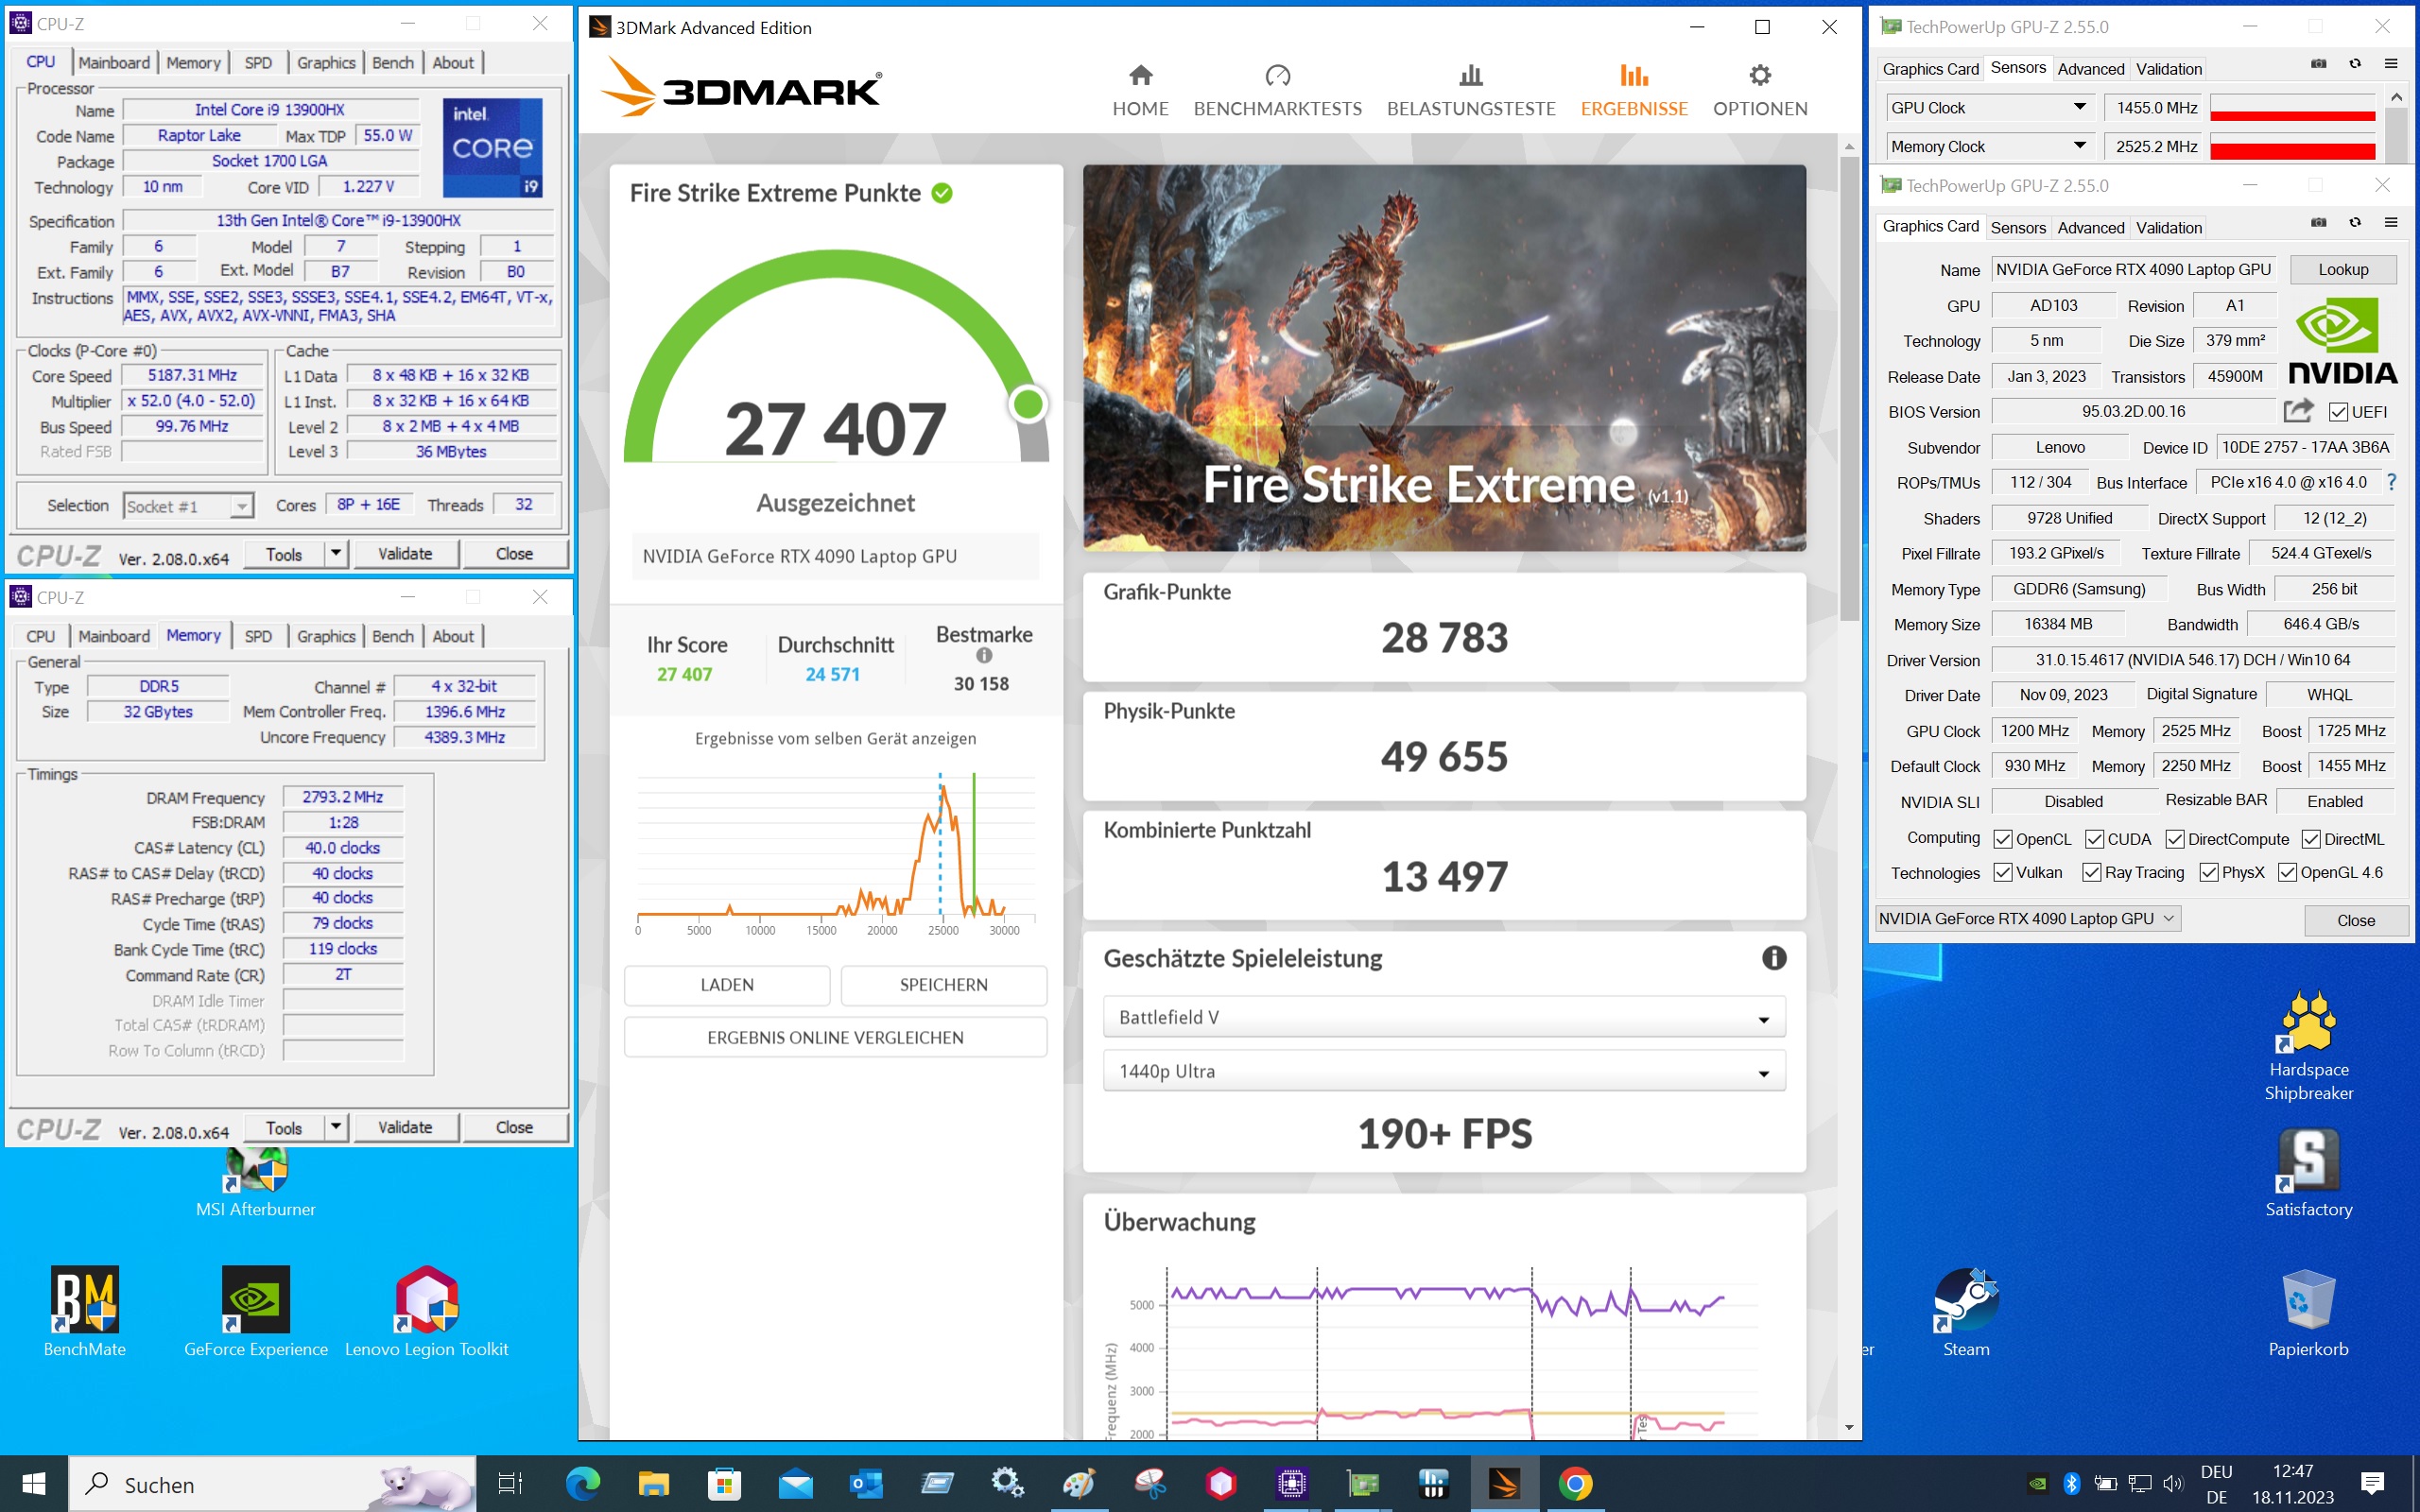
Task: Expand 1440p Ultra resolution dropdown
Action: click(x=1444, y=1071)
